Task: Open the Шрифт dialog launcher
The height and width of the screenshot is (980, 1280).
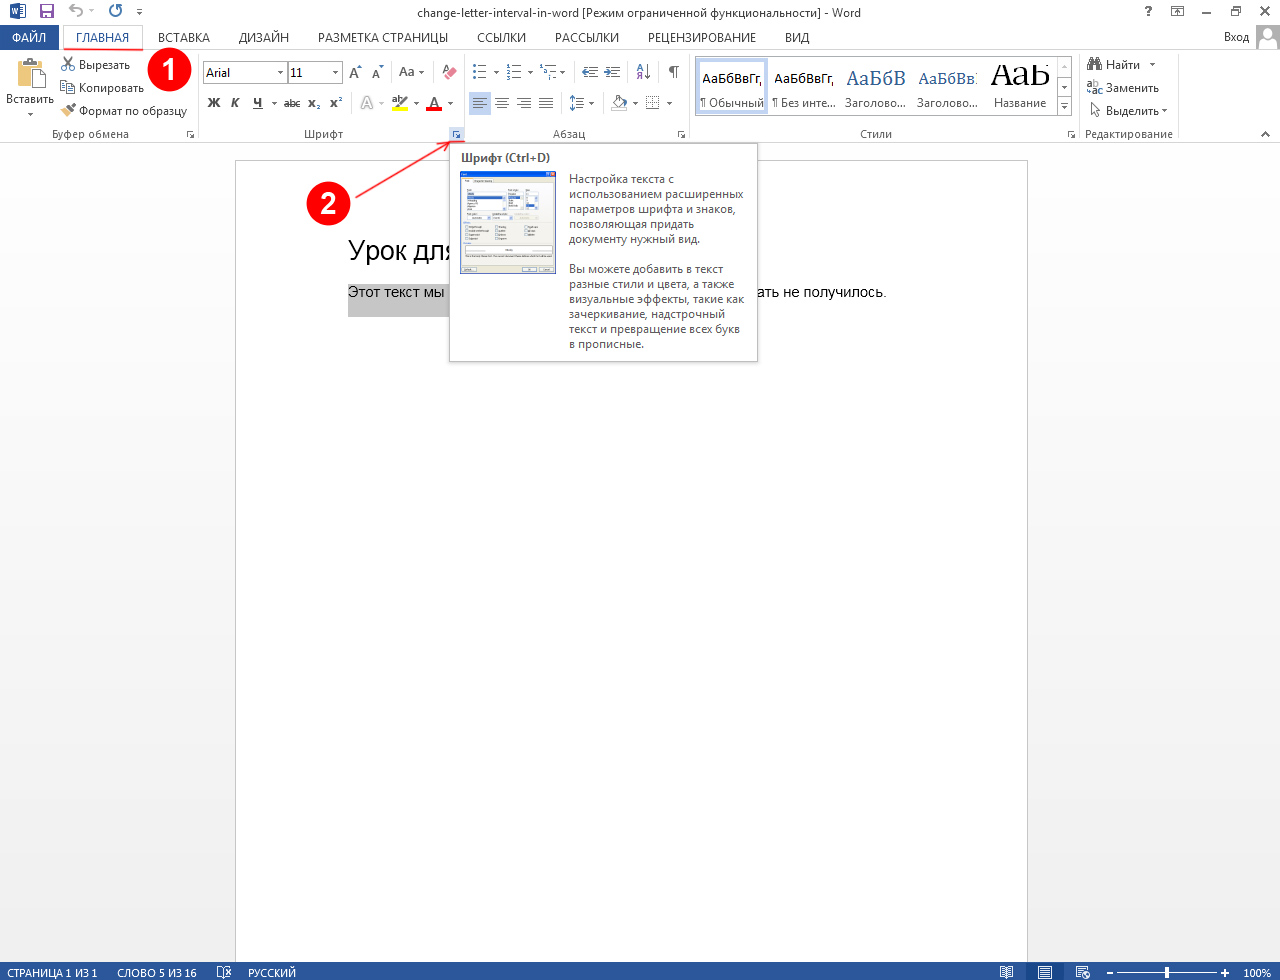Action: pyautogui.click(x=456, y=134)
